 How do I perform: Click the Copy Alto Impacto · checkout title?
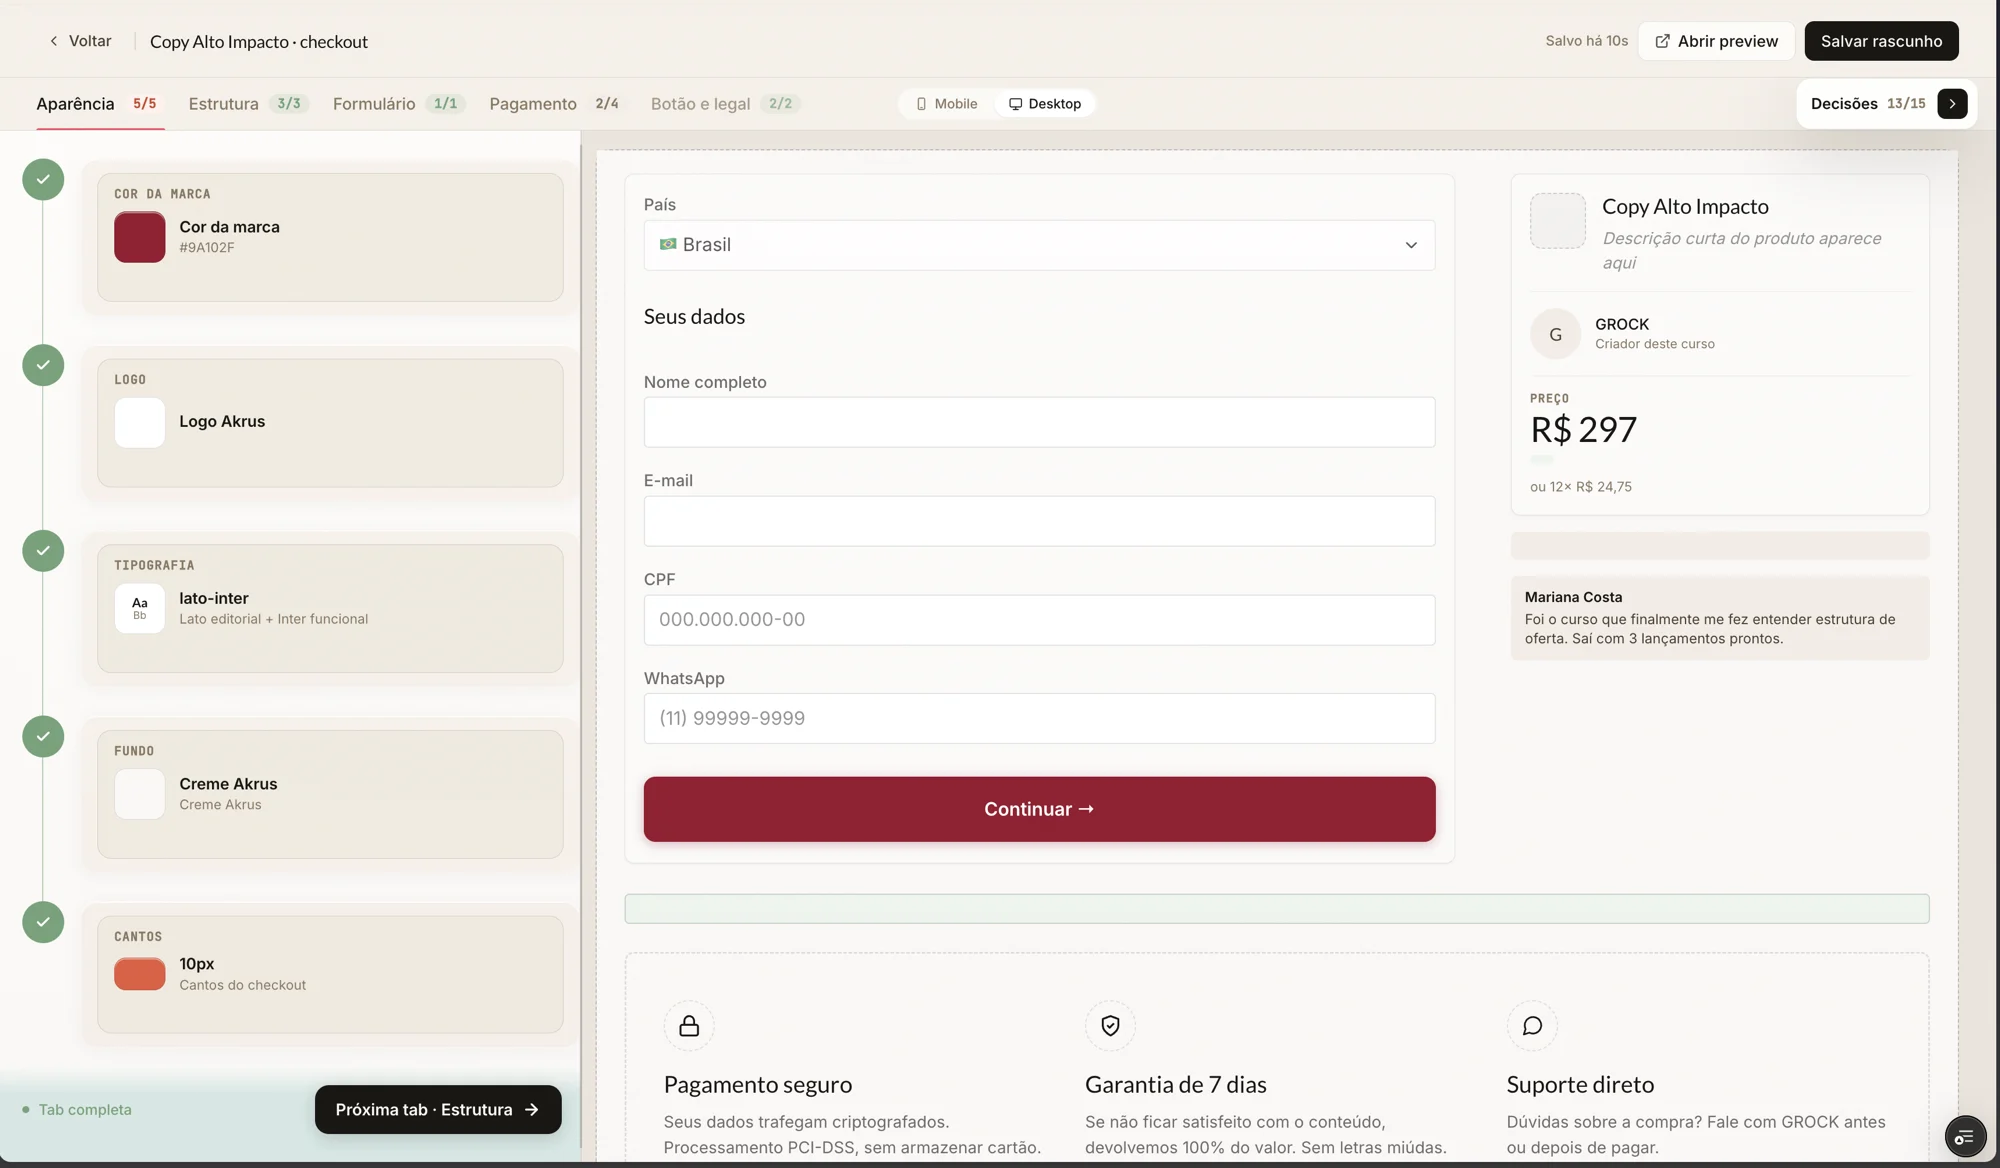point(259,42)
